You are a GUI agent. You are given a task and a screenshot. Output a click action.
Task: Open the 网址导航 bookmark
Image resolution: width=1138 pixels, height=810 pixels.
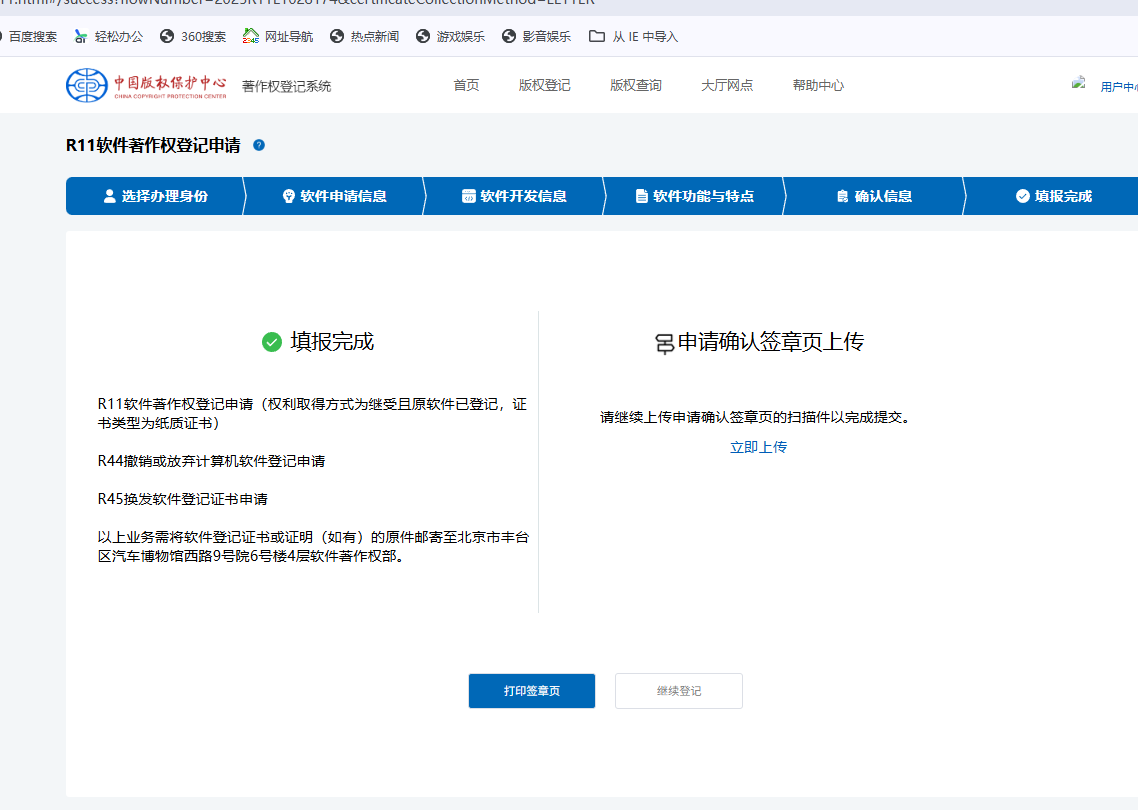click(278, 36)
